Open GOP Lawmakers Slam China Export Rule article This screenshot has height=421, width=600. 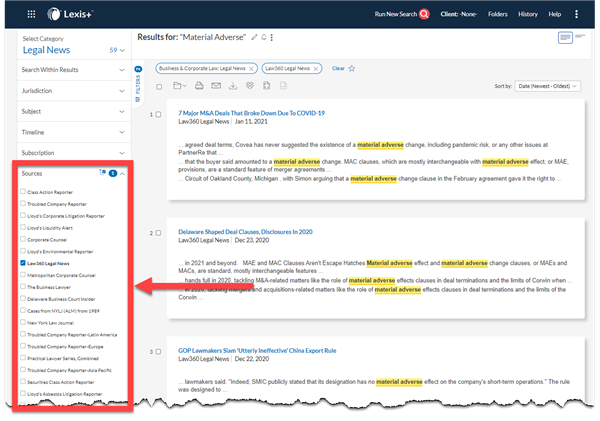257,351
